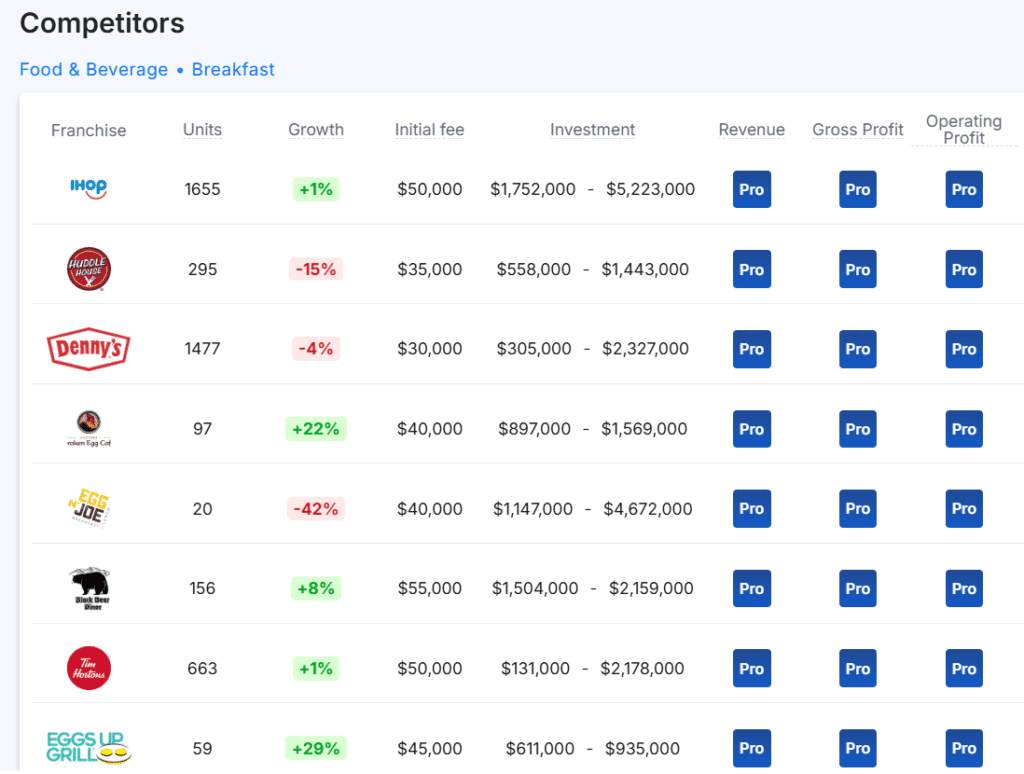The height and width of the screenshot is (774, 1024).
Task: Click the $131,000 investment value
Action: (x=536, y=668)
